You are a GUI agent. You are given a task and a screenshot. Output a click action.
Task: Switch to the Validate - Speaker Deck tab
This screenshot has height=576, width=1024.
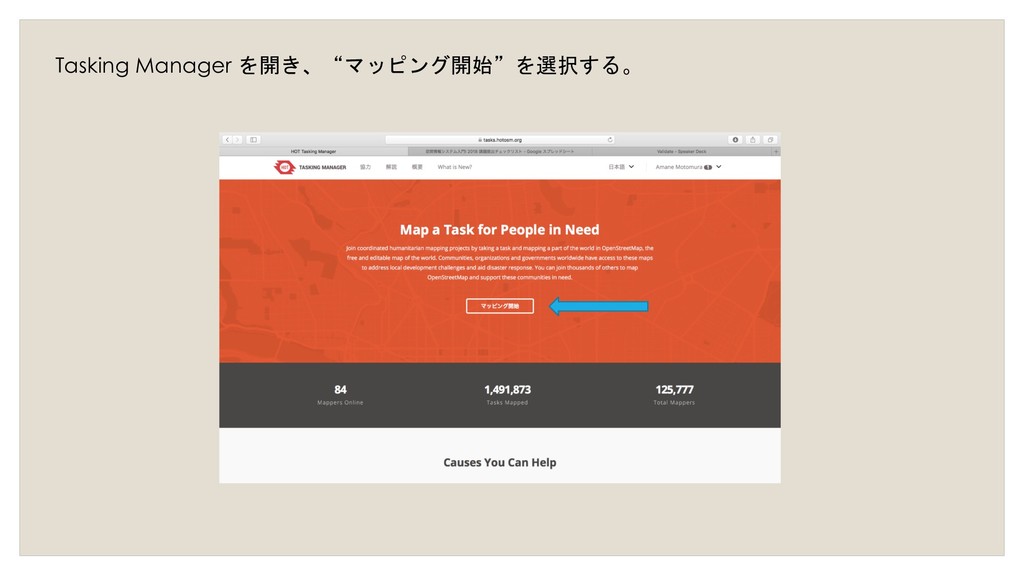click(x=682, y=152)
